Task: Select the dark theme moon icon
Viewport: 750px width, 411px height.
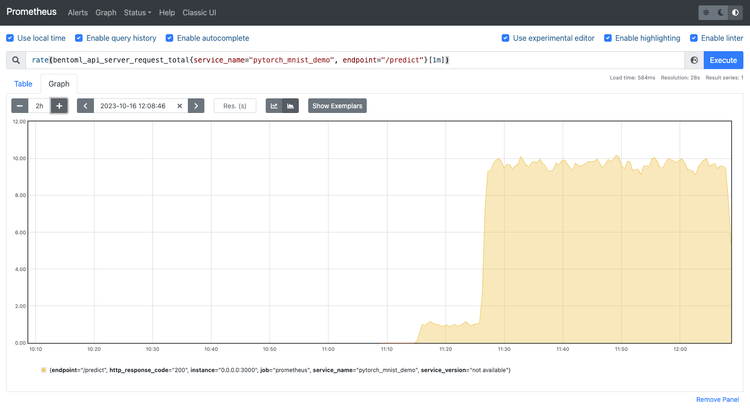Action: click(721, 12)
